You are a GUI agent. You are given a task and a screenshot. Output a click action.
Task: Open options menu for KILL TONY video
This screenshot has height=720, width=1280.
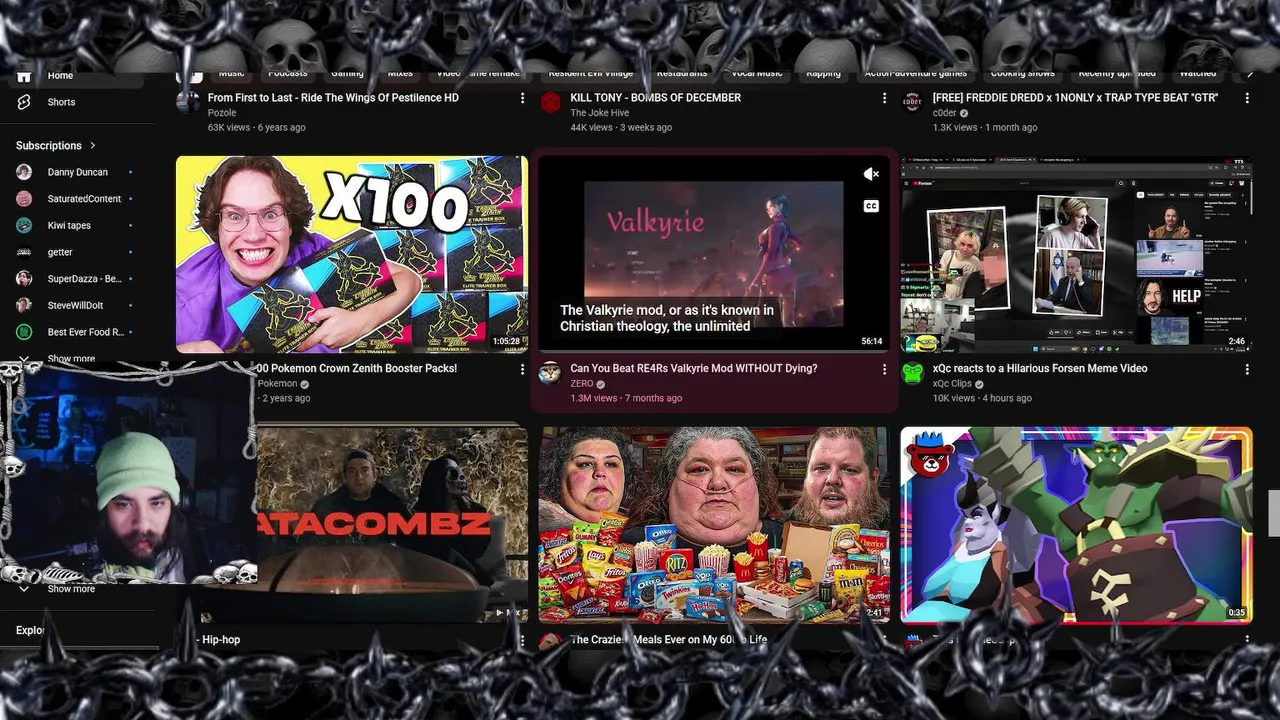pyautogui.click(x=884, y=98)
